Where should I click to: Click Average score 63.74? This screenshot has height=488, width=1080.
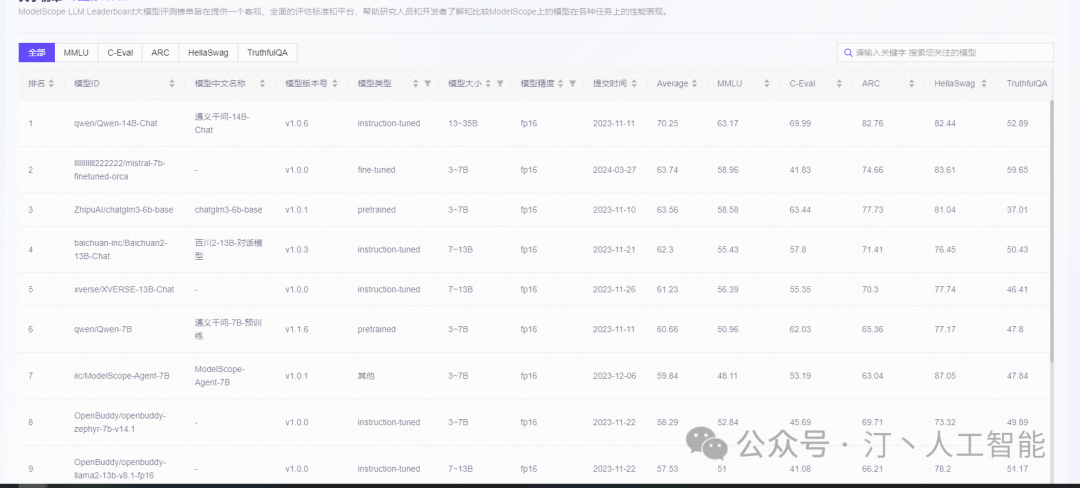(x=667, y=169)
